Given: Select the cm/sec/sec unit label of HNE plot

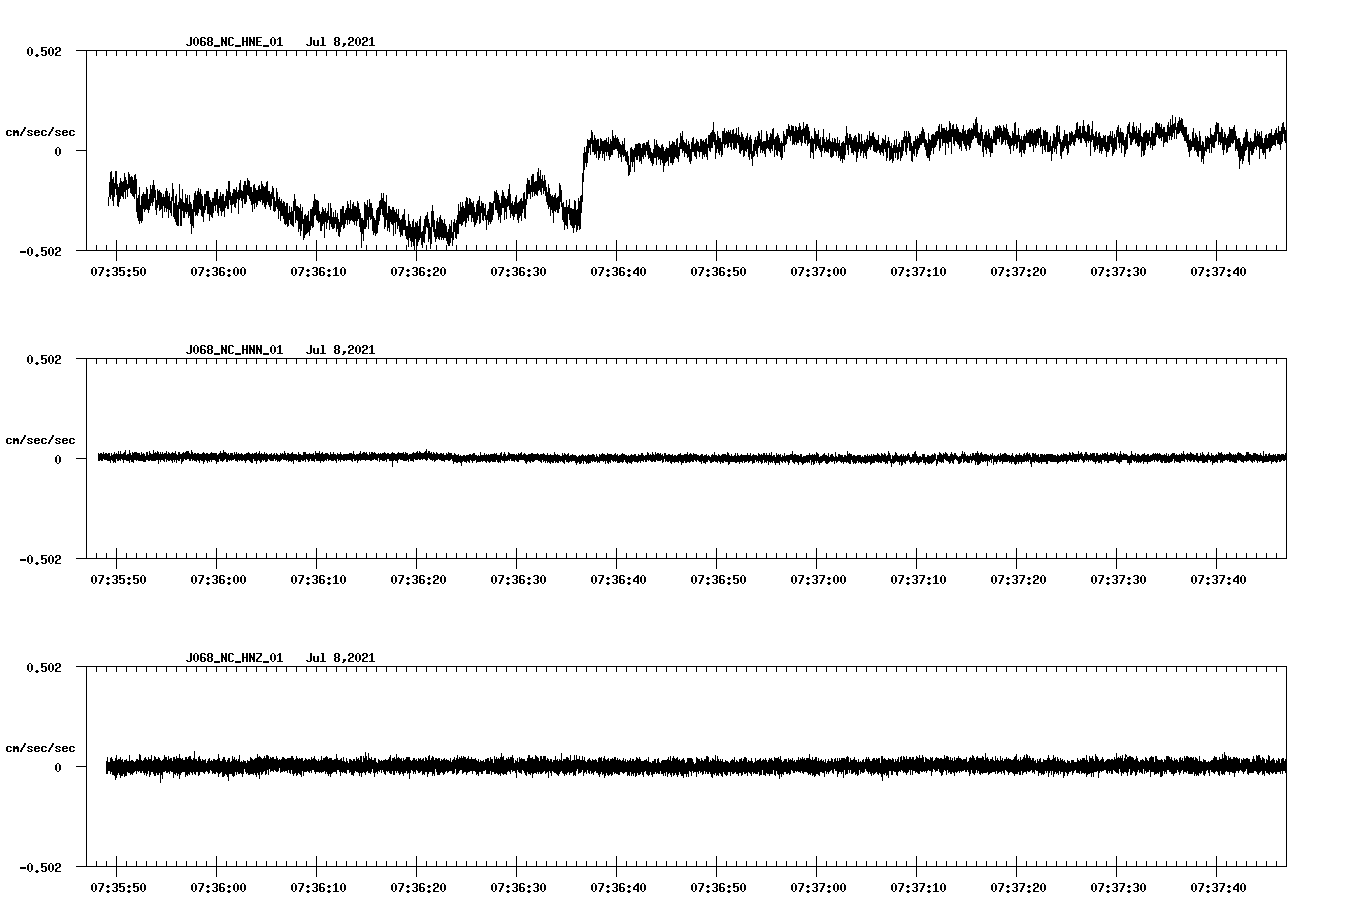Looking at the screenshot, I should click(40, 132).
